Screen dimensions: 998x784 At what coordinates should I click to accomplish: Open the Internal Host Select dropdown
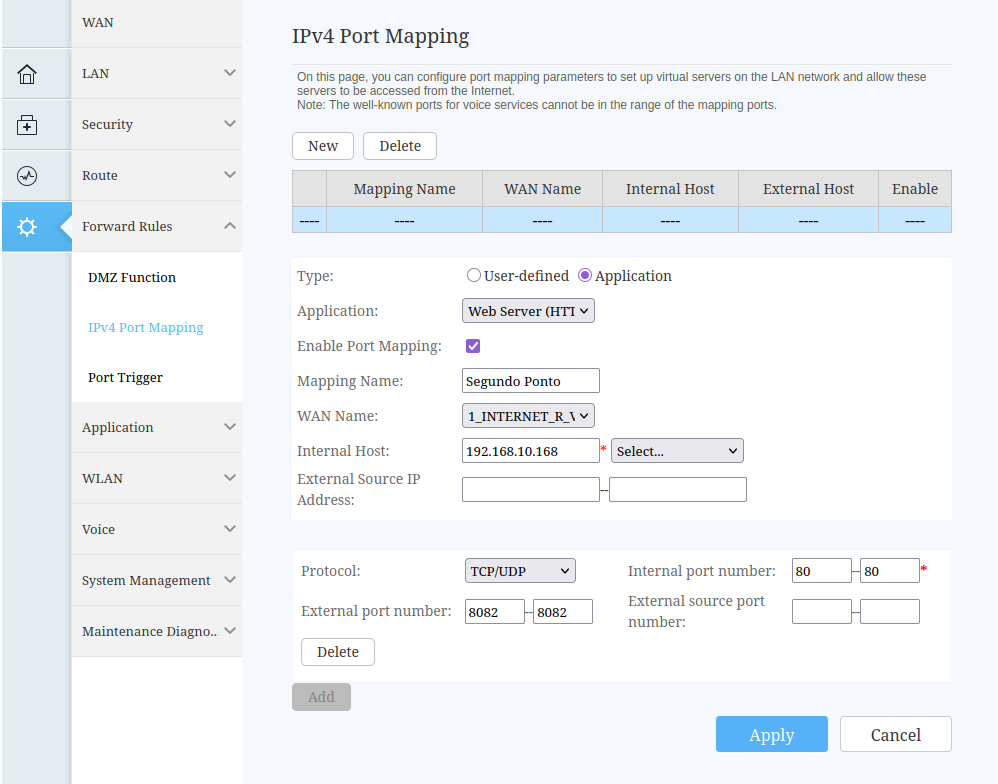[677, 451]
